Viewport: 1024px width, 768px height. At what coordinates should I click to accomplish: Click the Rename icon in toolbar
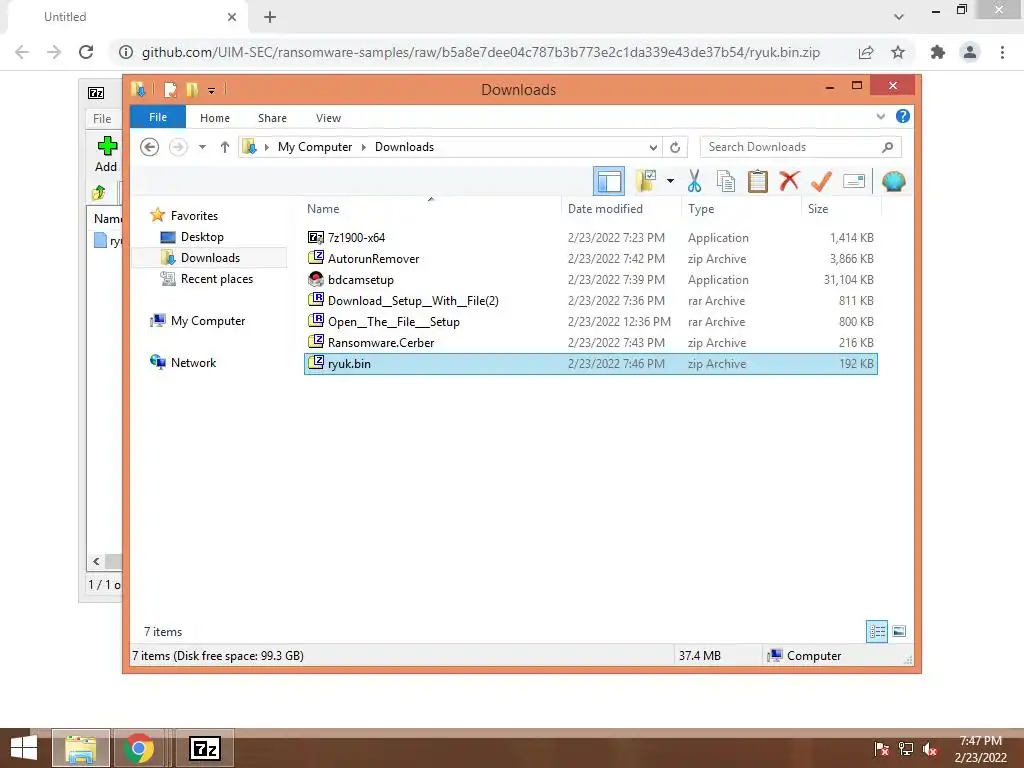tap(854, 181)
